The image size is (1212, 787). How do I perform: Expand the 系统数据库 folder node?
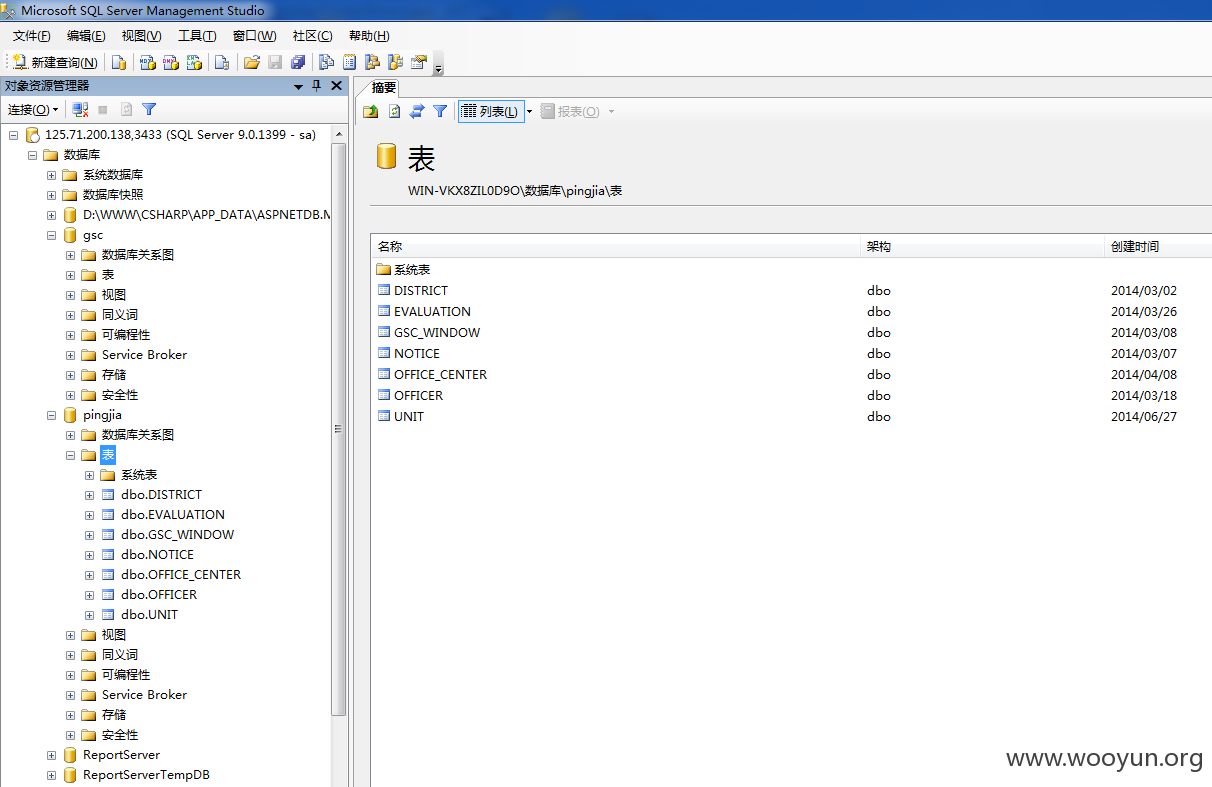point(51,175)
